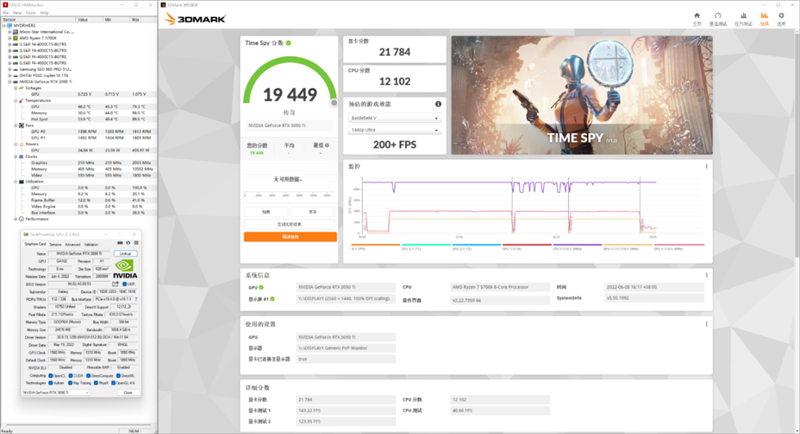Screen dimensions: 800x434
Task: Open the 3DMark Home tab icon
Action: (697, 16)
